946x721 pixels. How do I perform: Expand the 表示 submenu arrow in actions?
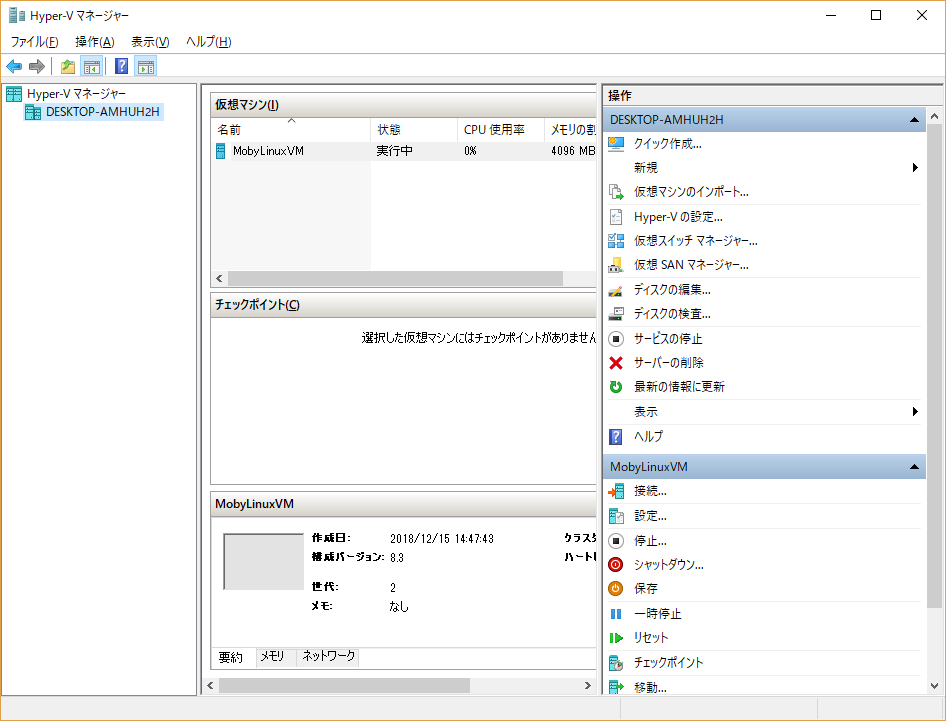(x=915, y=411)
